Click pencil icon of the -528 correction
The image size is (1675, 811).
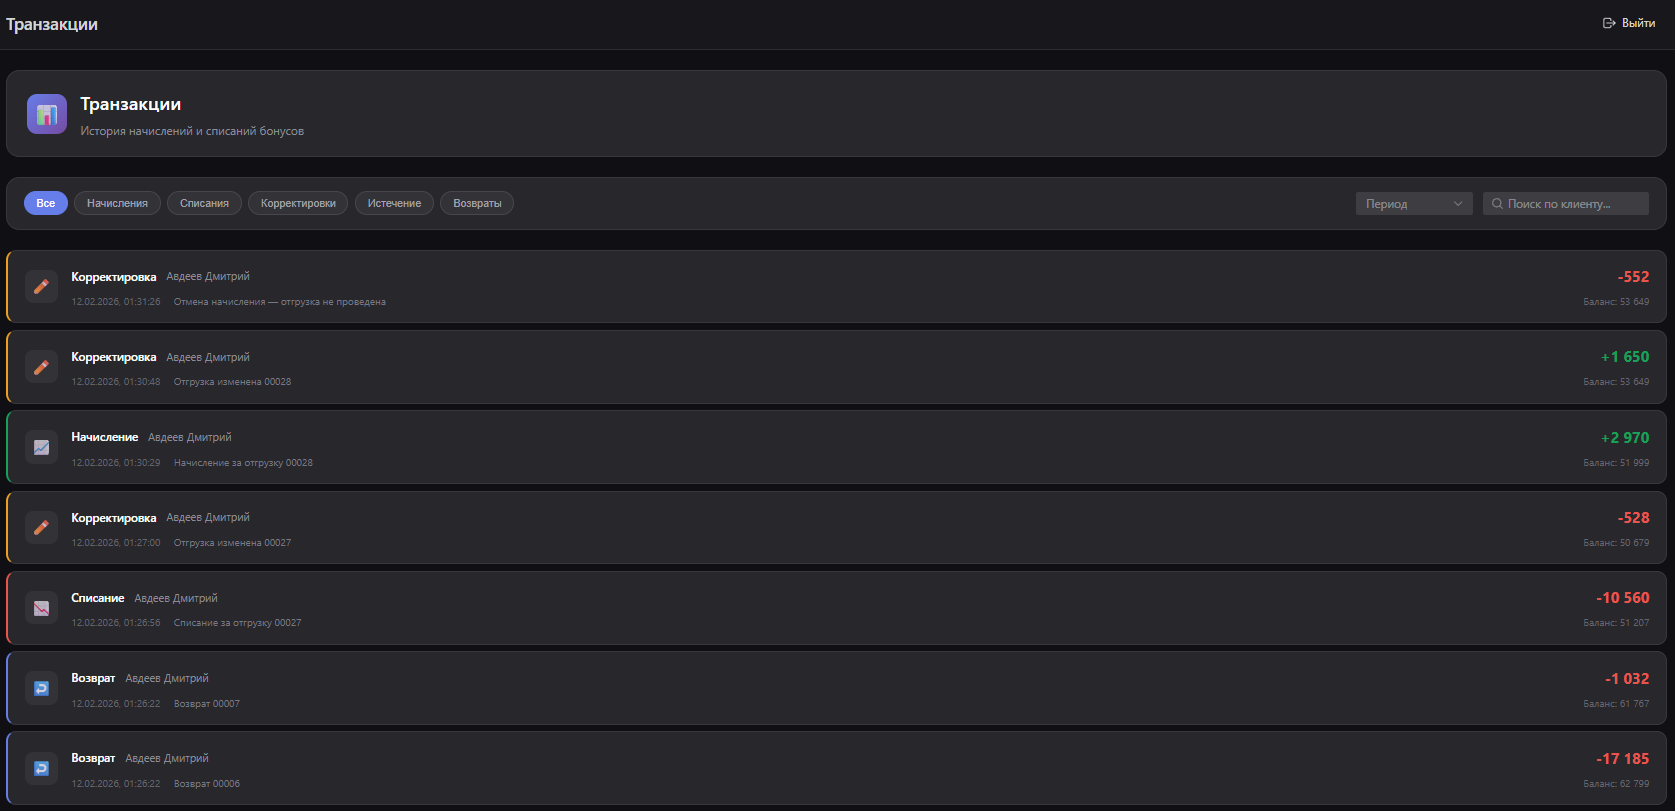[x=41, y=528]
